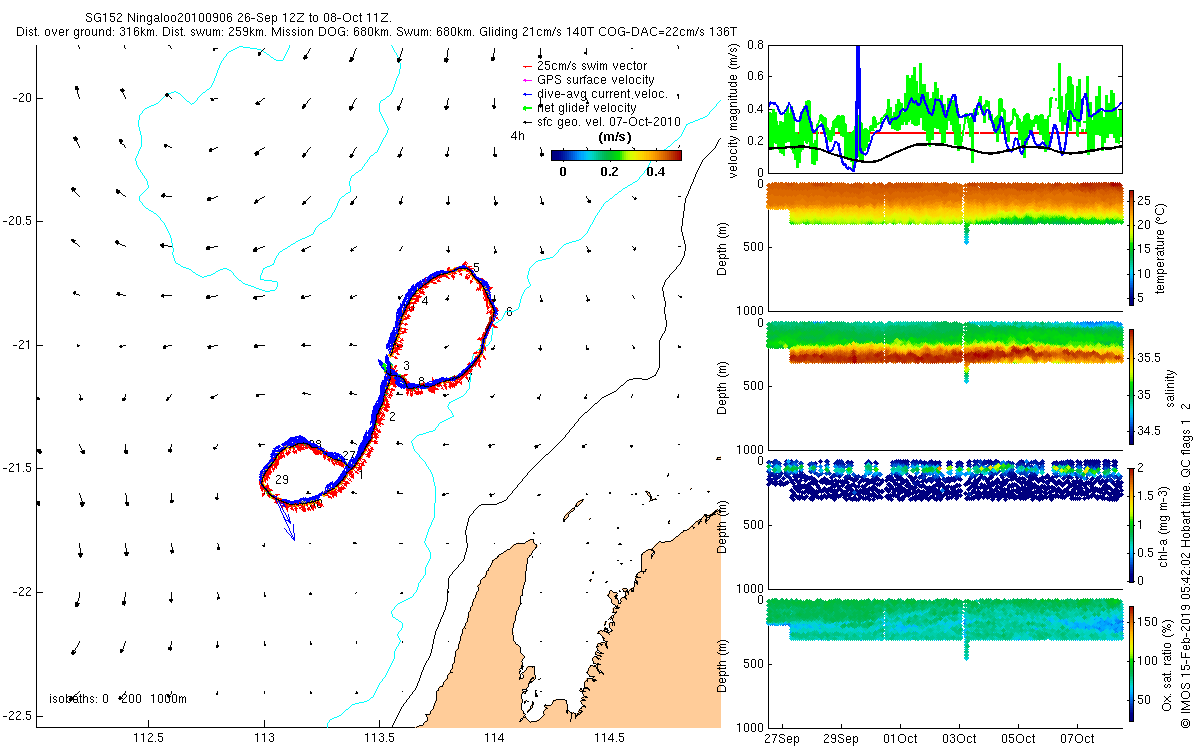Click longitude tick '113.5' on the map axis
The width and height of the screenshot is (1200, 750).
pos(379,739)
